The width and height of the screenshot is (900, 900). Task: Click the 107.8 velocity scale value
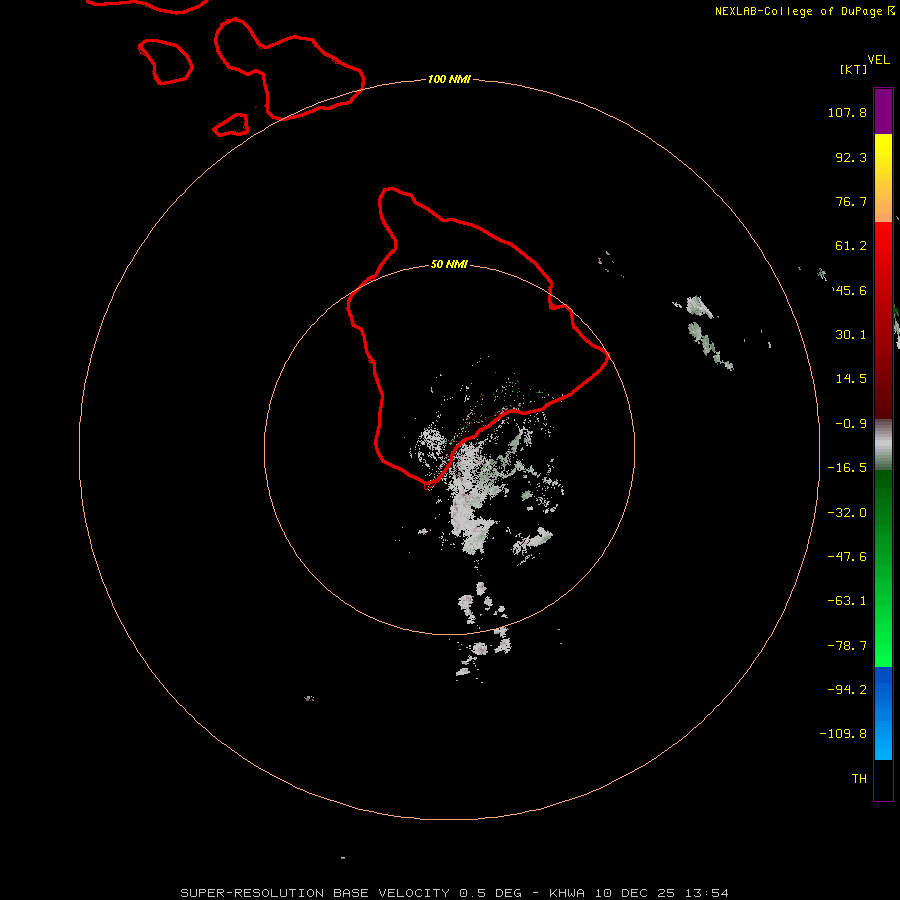847,112
